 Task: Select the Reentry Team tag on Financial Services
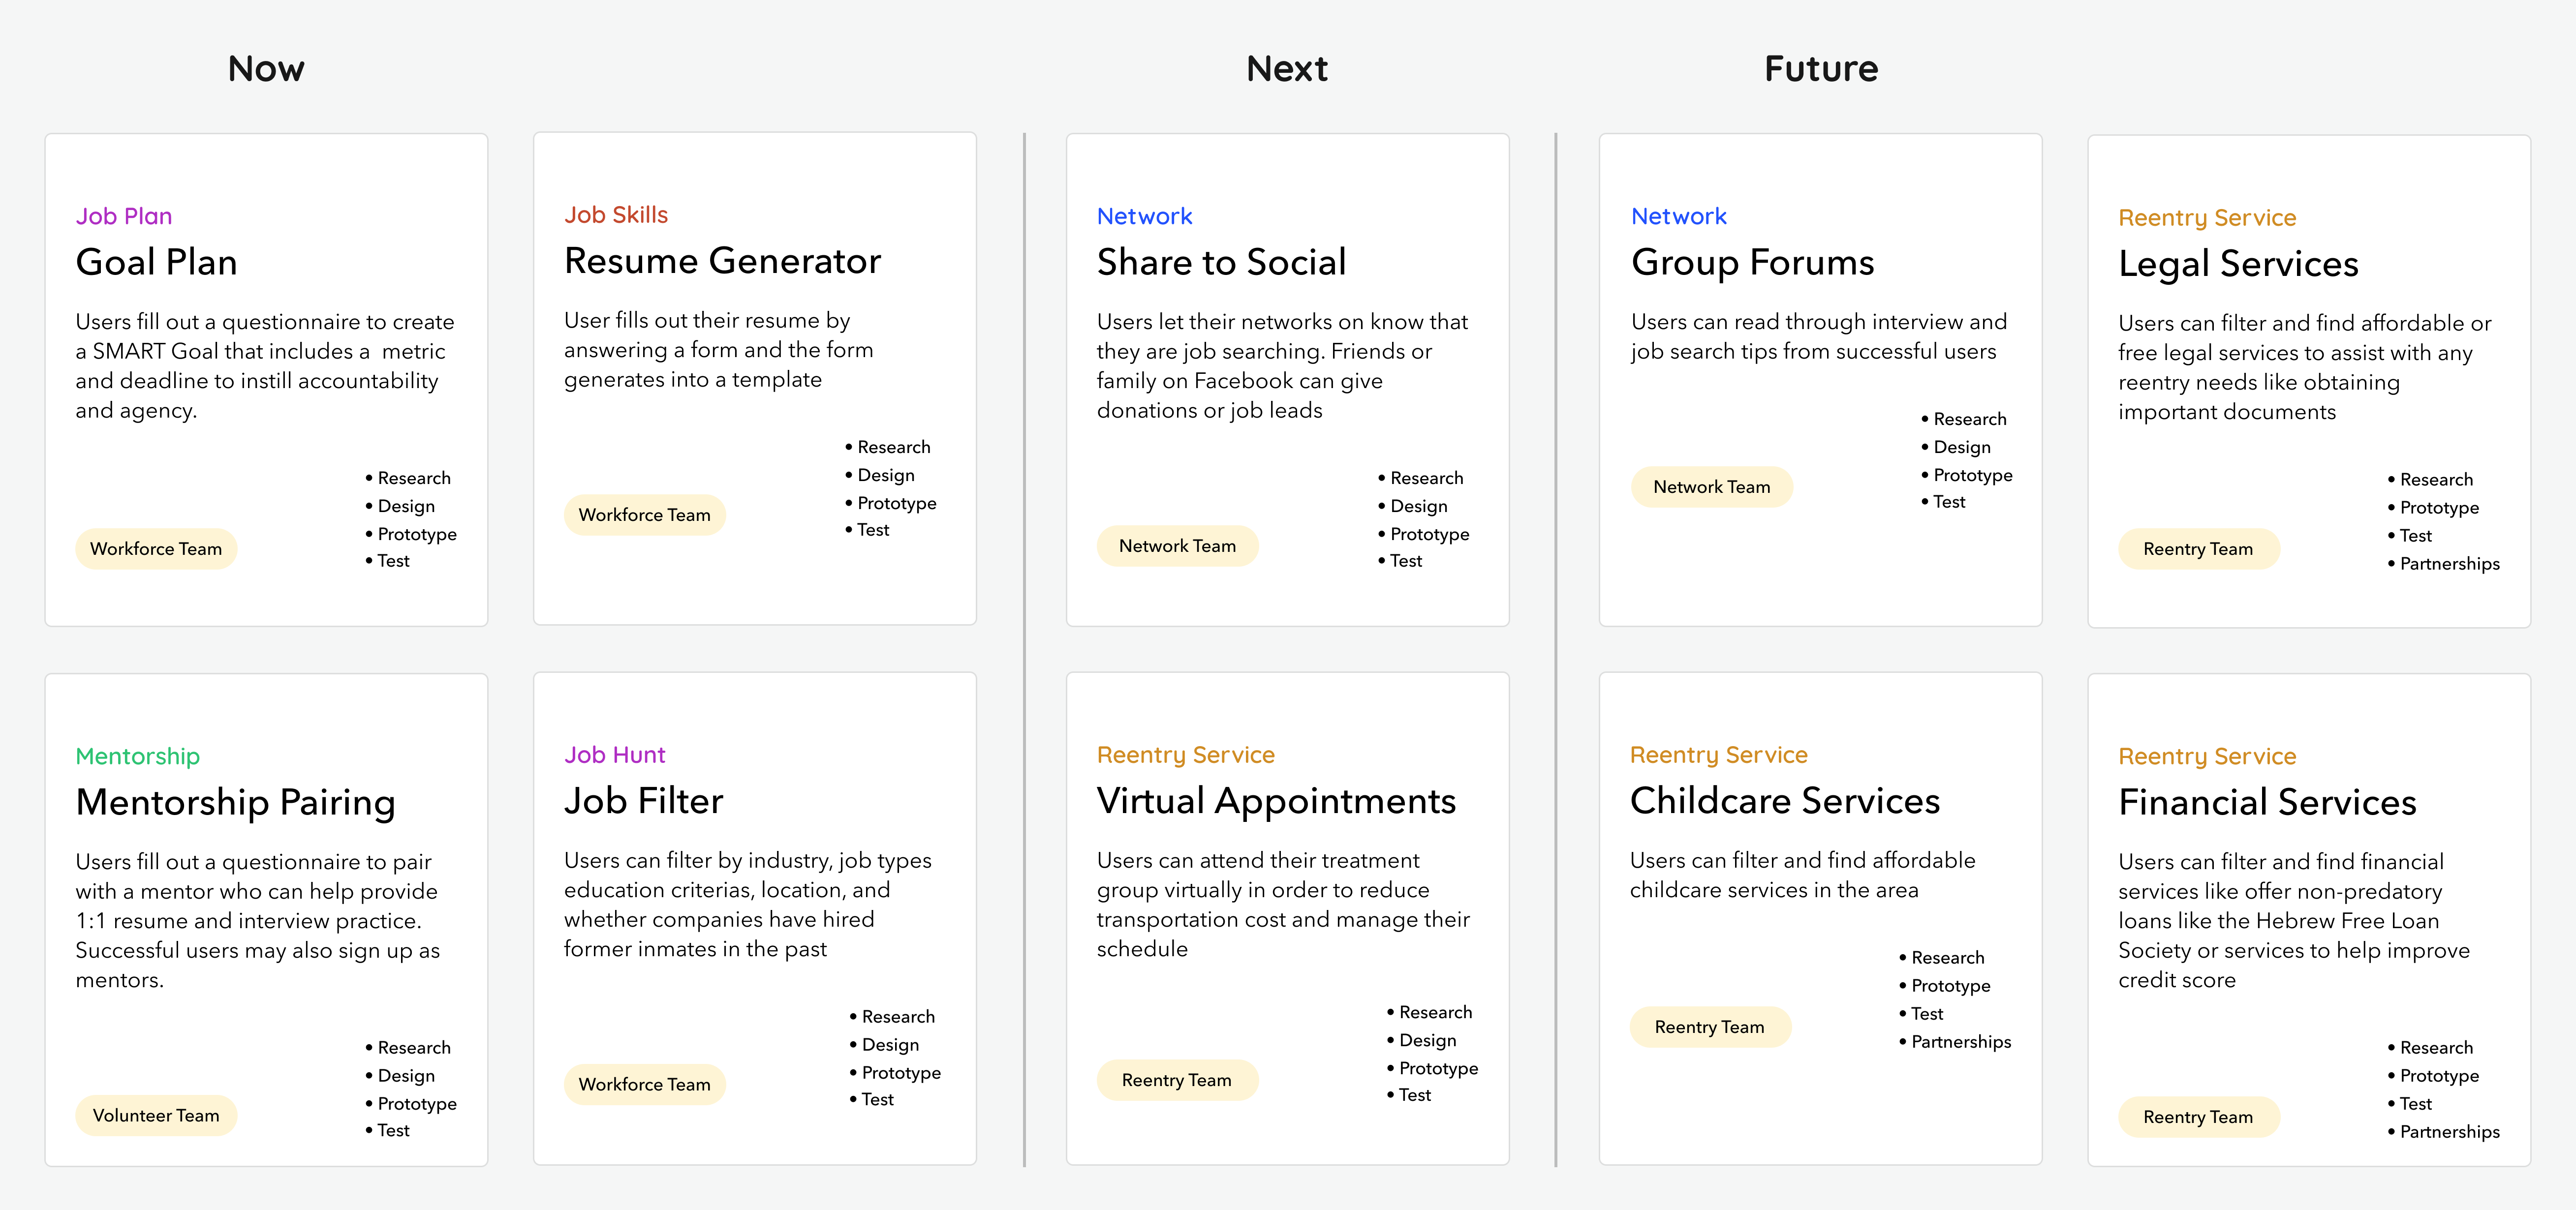(x=2198, y=1117)
